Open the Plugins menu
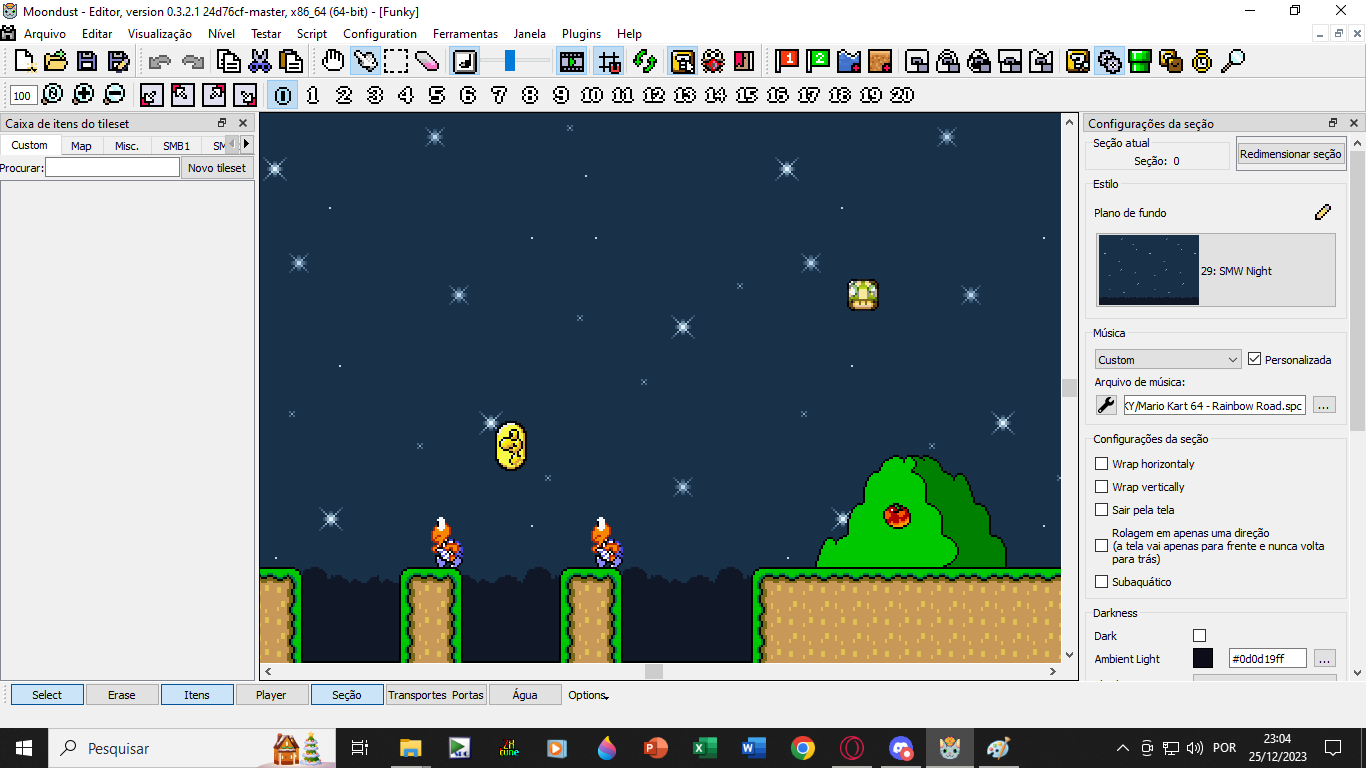This screenshot has width=1366, height=768. (581, 34)
